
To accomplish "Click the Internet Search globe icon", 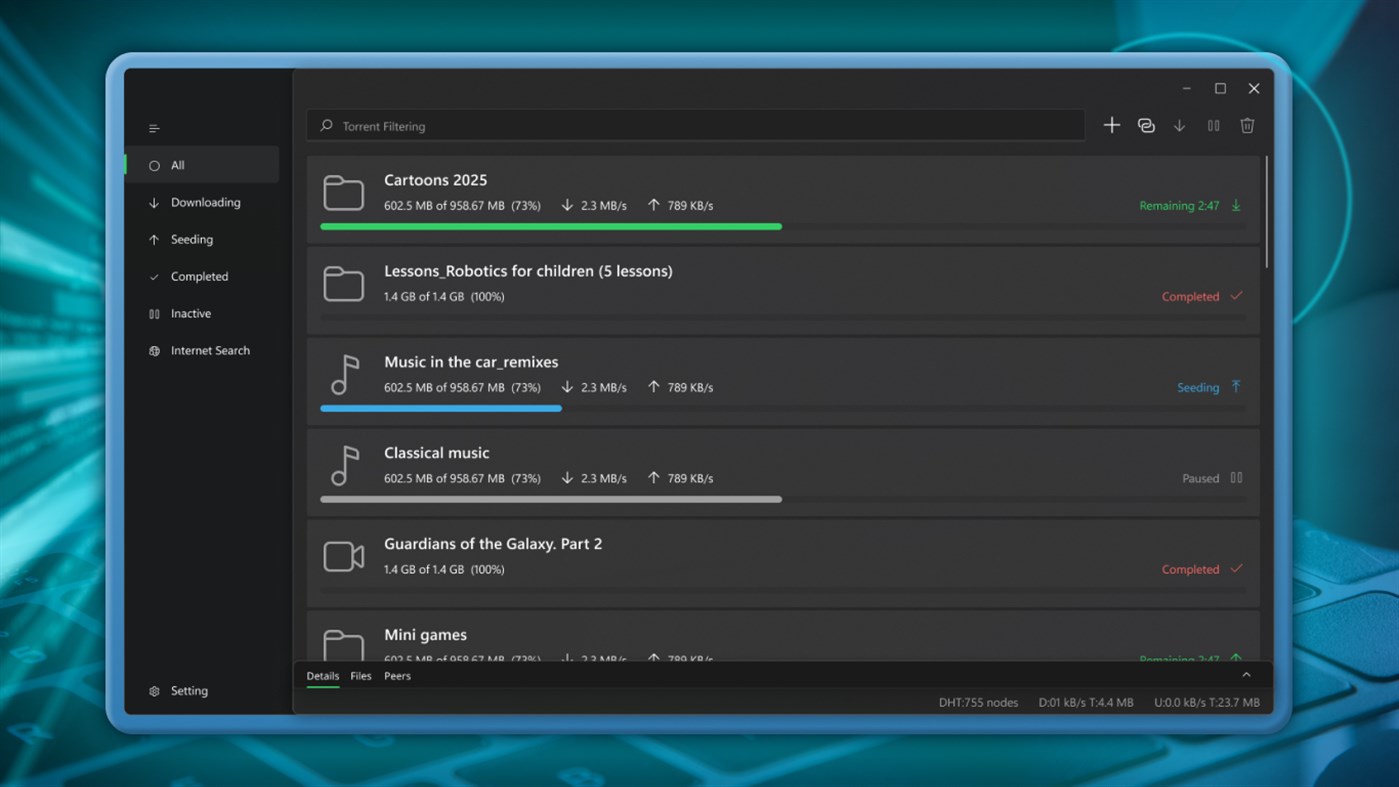I will [154, 350].
